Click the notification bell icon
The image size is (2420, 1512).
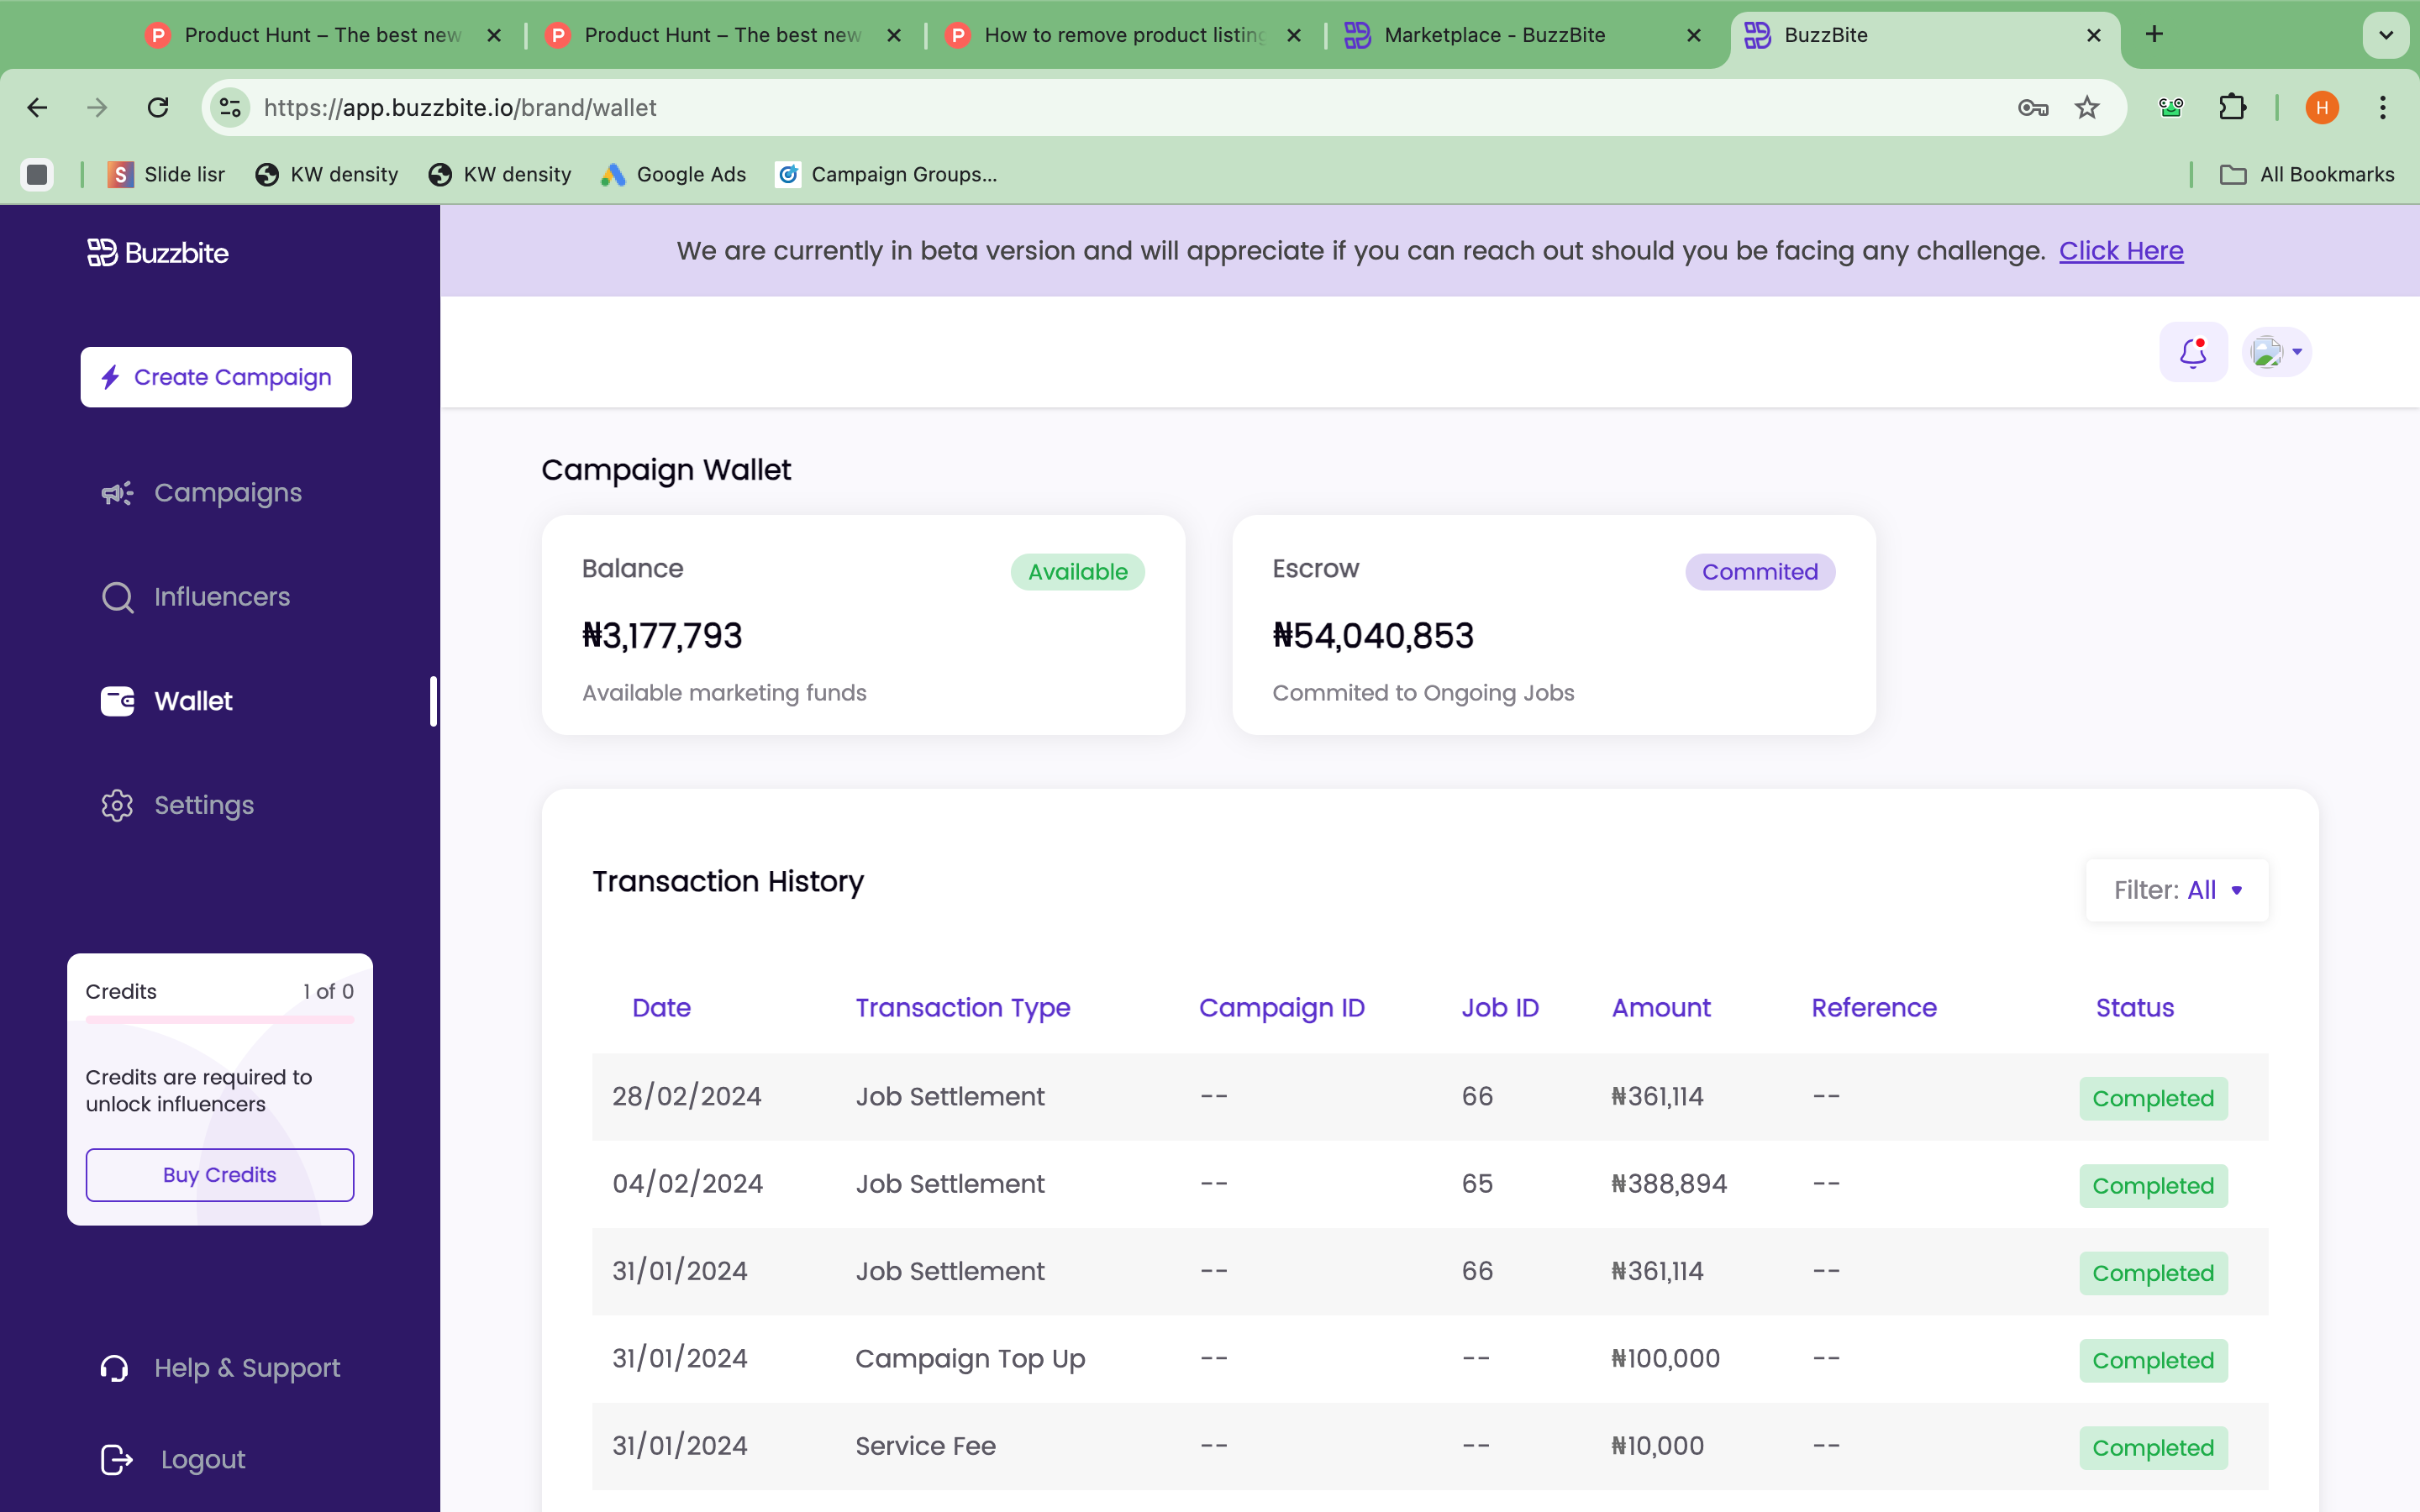click(x=2193, y=352)
